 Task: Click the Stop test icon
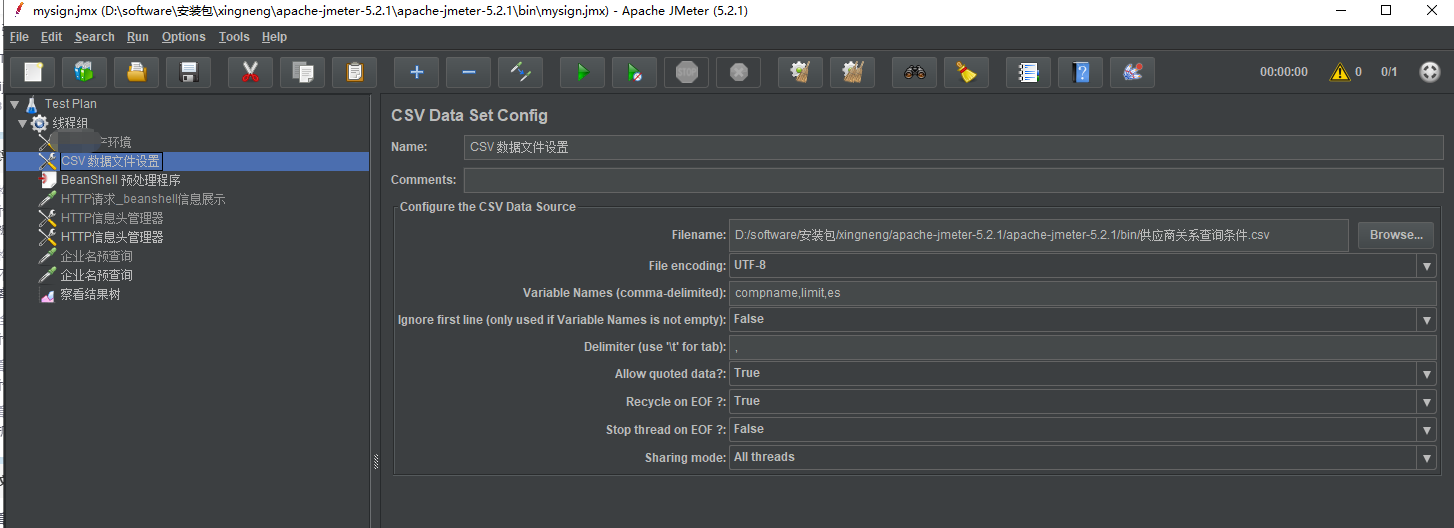(686, 72)
